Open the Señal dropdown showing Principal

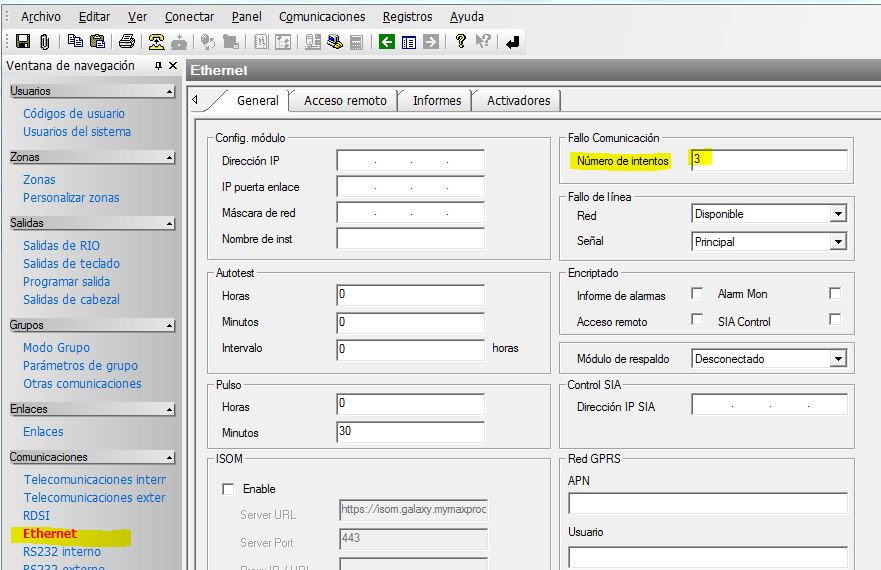[838, 242]
